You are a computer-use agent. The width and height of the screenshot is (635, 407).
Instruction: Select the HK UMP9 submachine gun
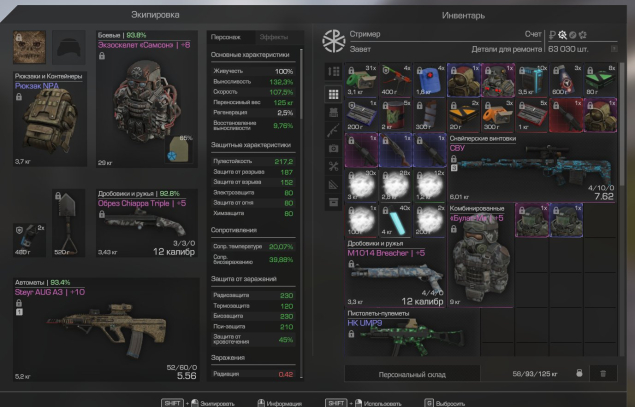(x=412, y=333)
